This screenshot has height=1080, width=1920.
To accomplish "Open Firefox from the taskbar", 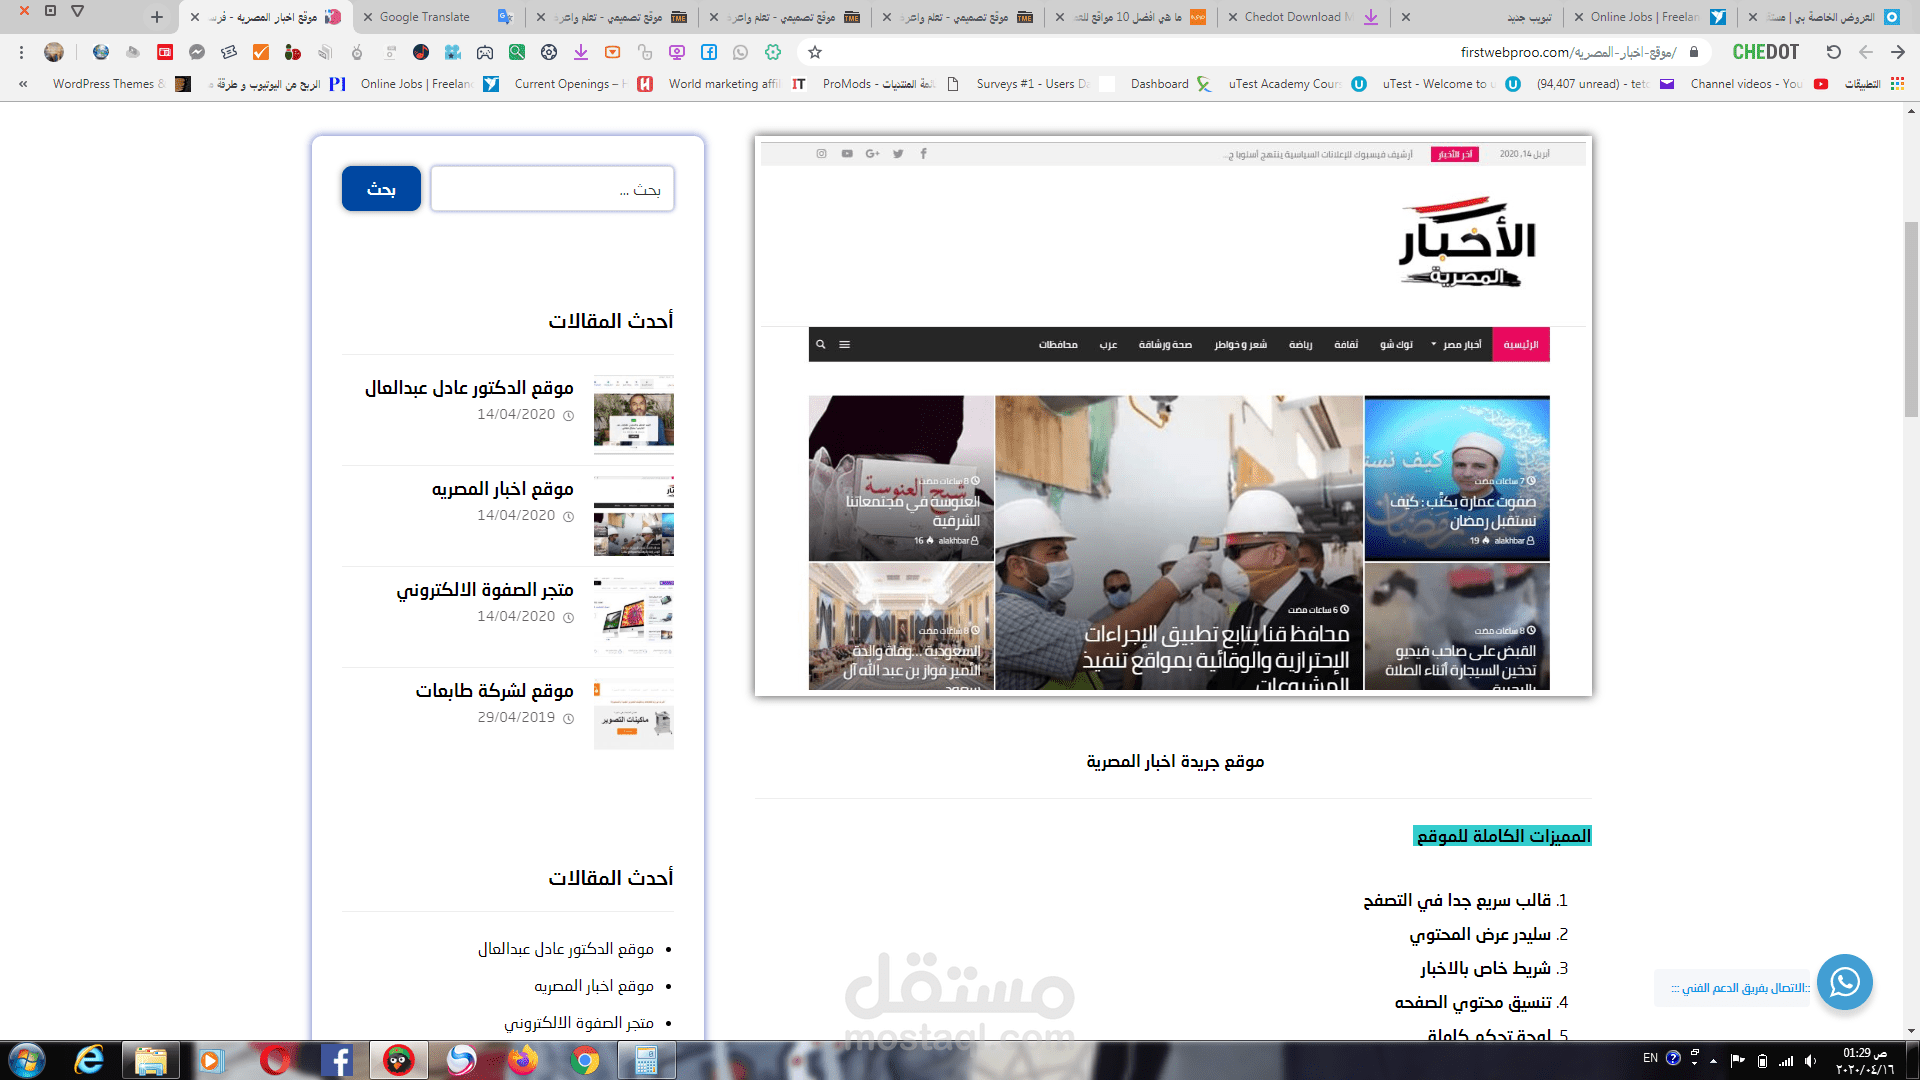I will (x=522, y=1060).
